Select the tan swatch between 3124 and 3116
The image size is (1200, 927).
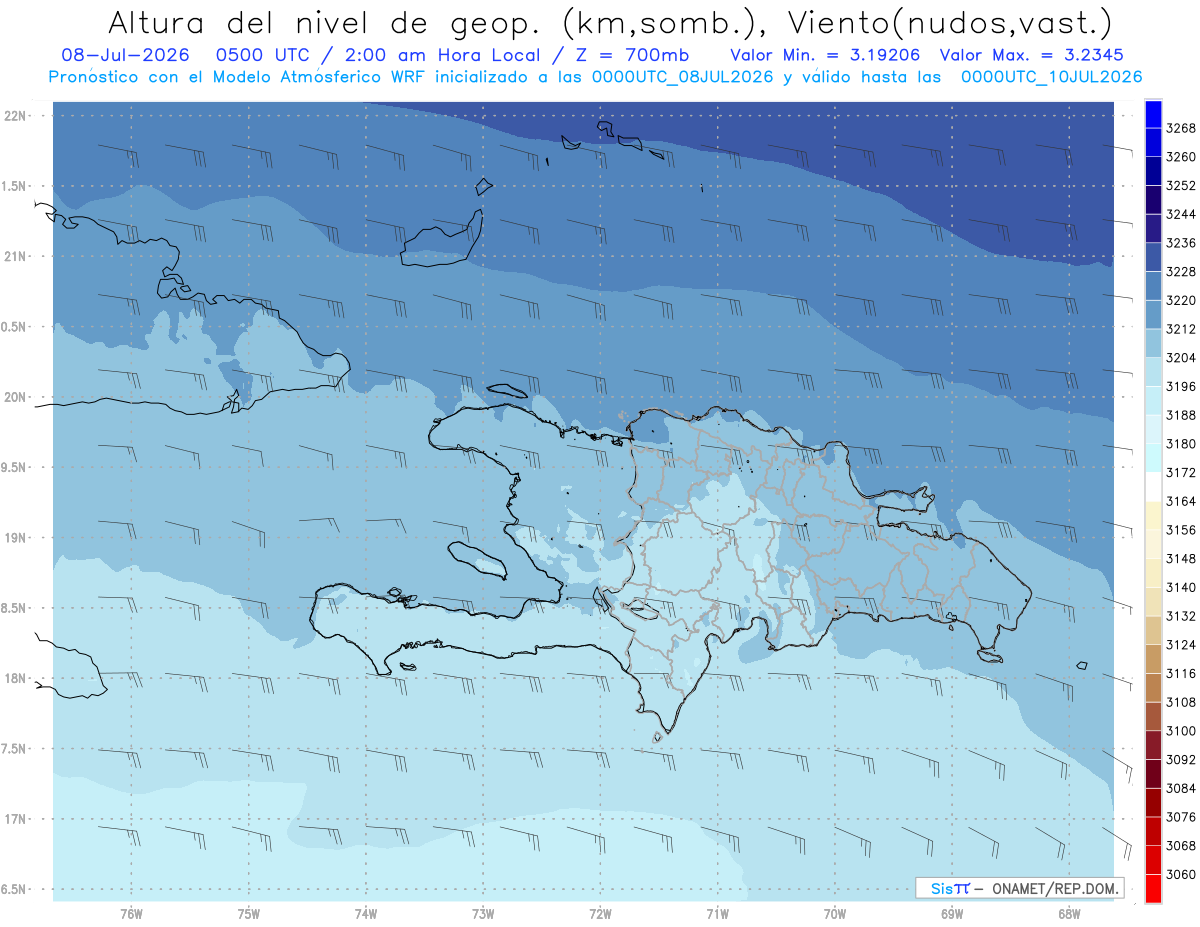point(1153,659)
